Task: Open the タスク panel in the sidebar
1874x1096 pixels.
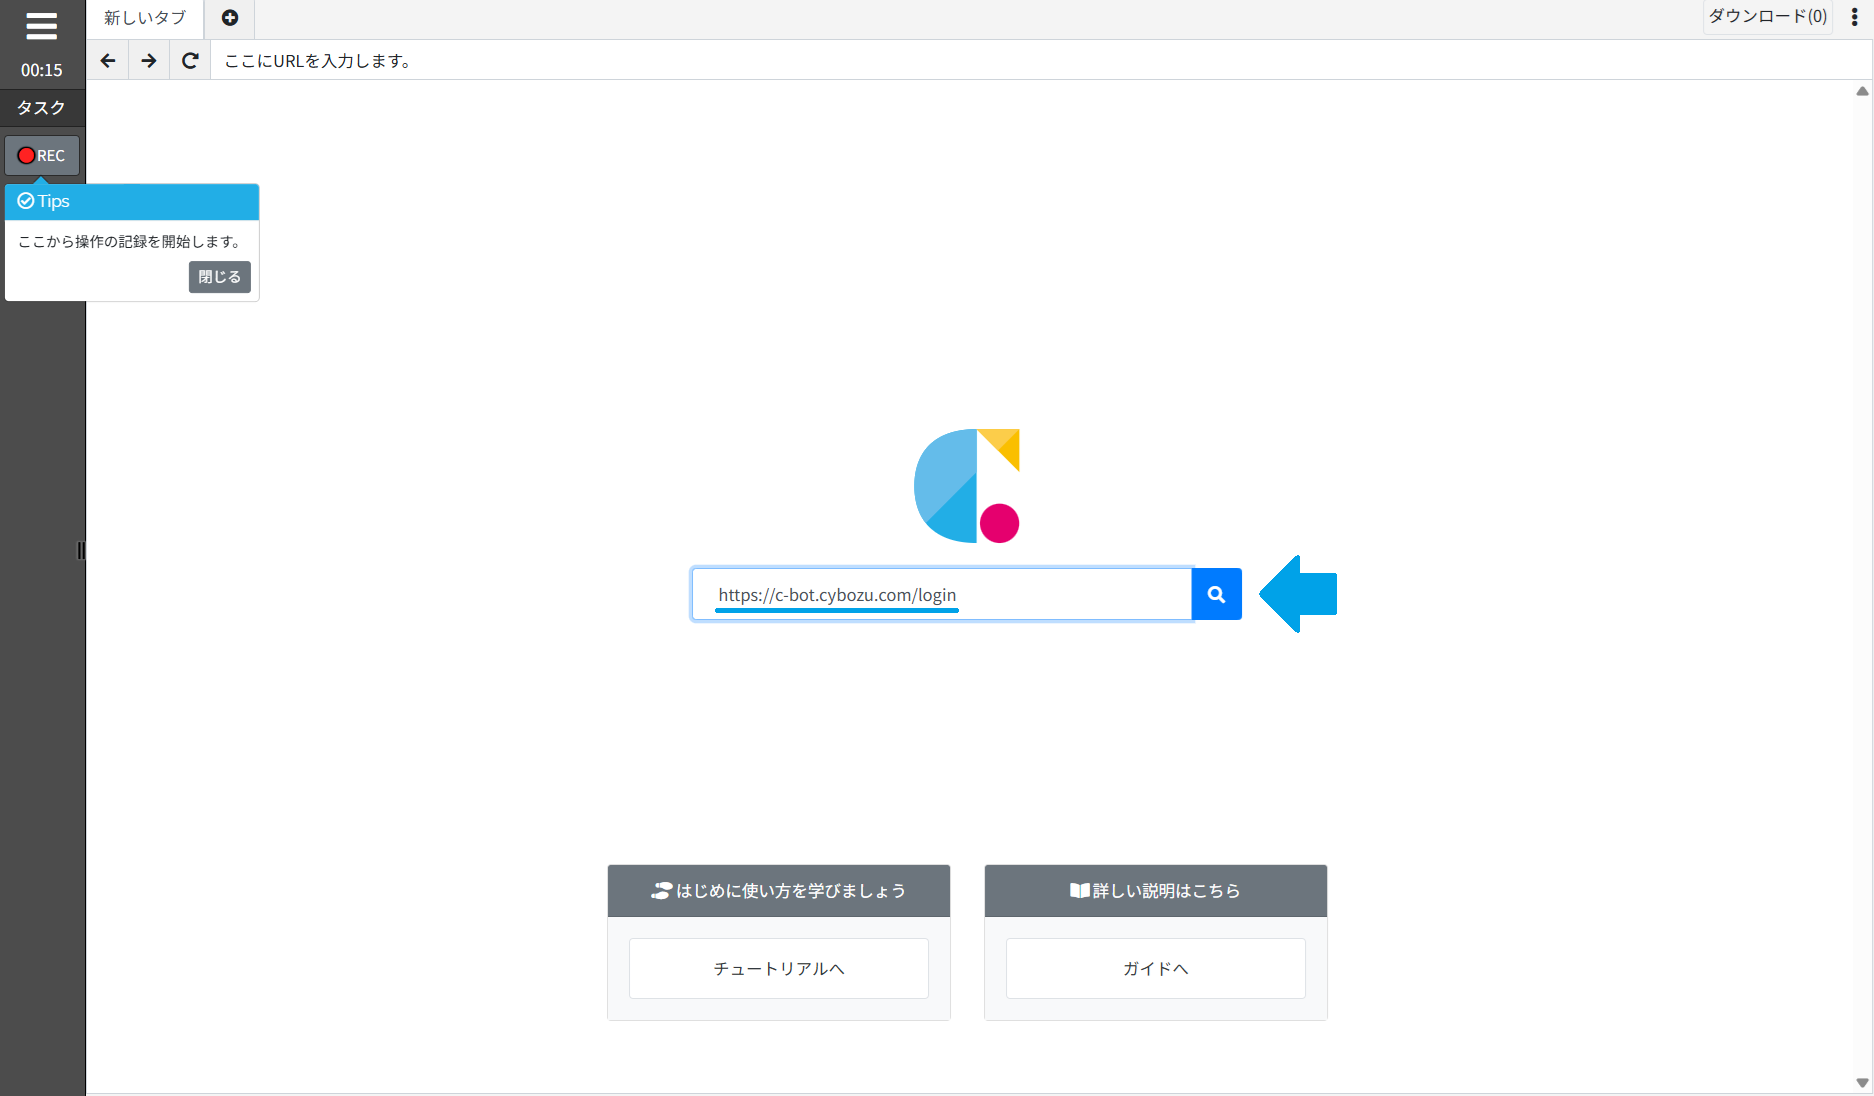Action: coord(42,108)
